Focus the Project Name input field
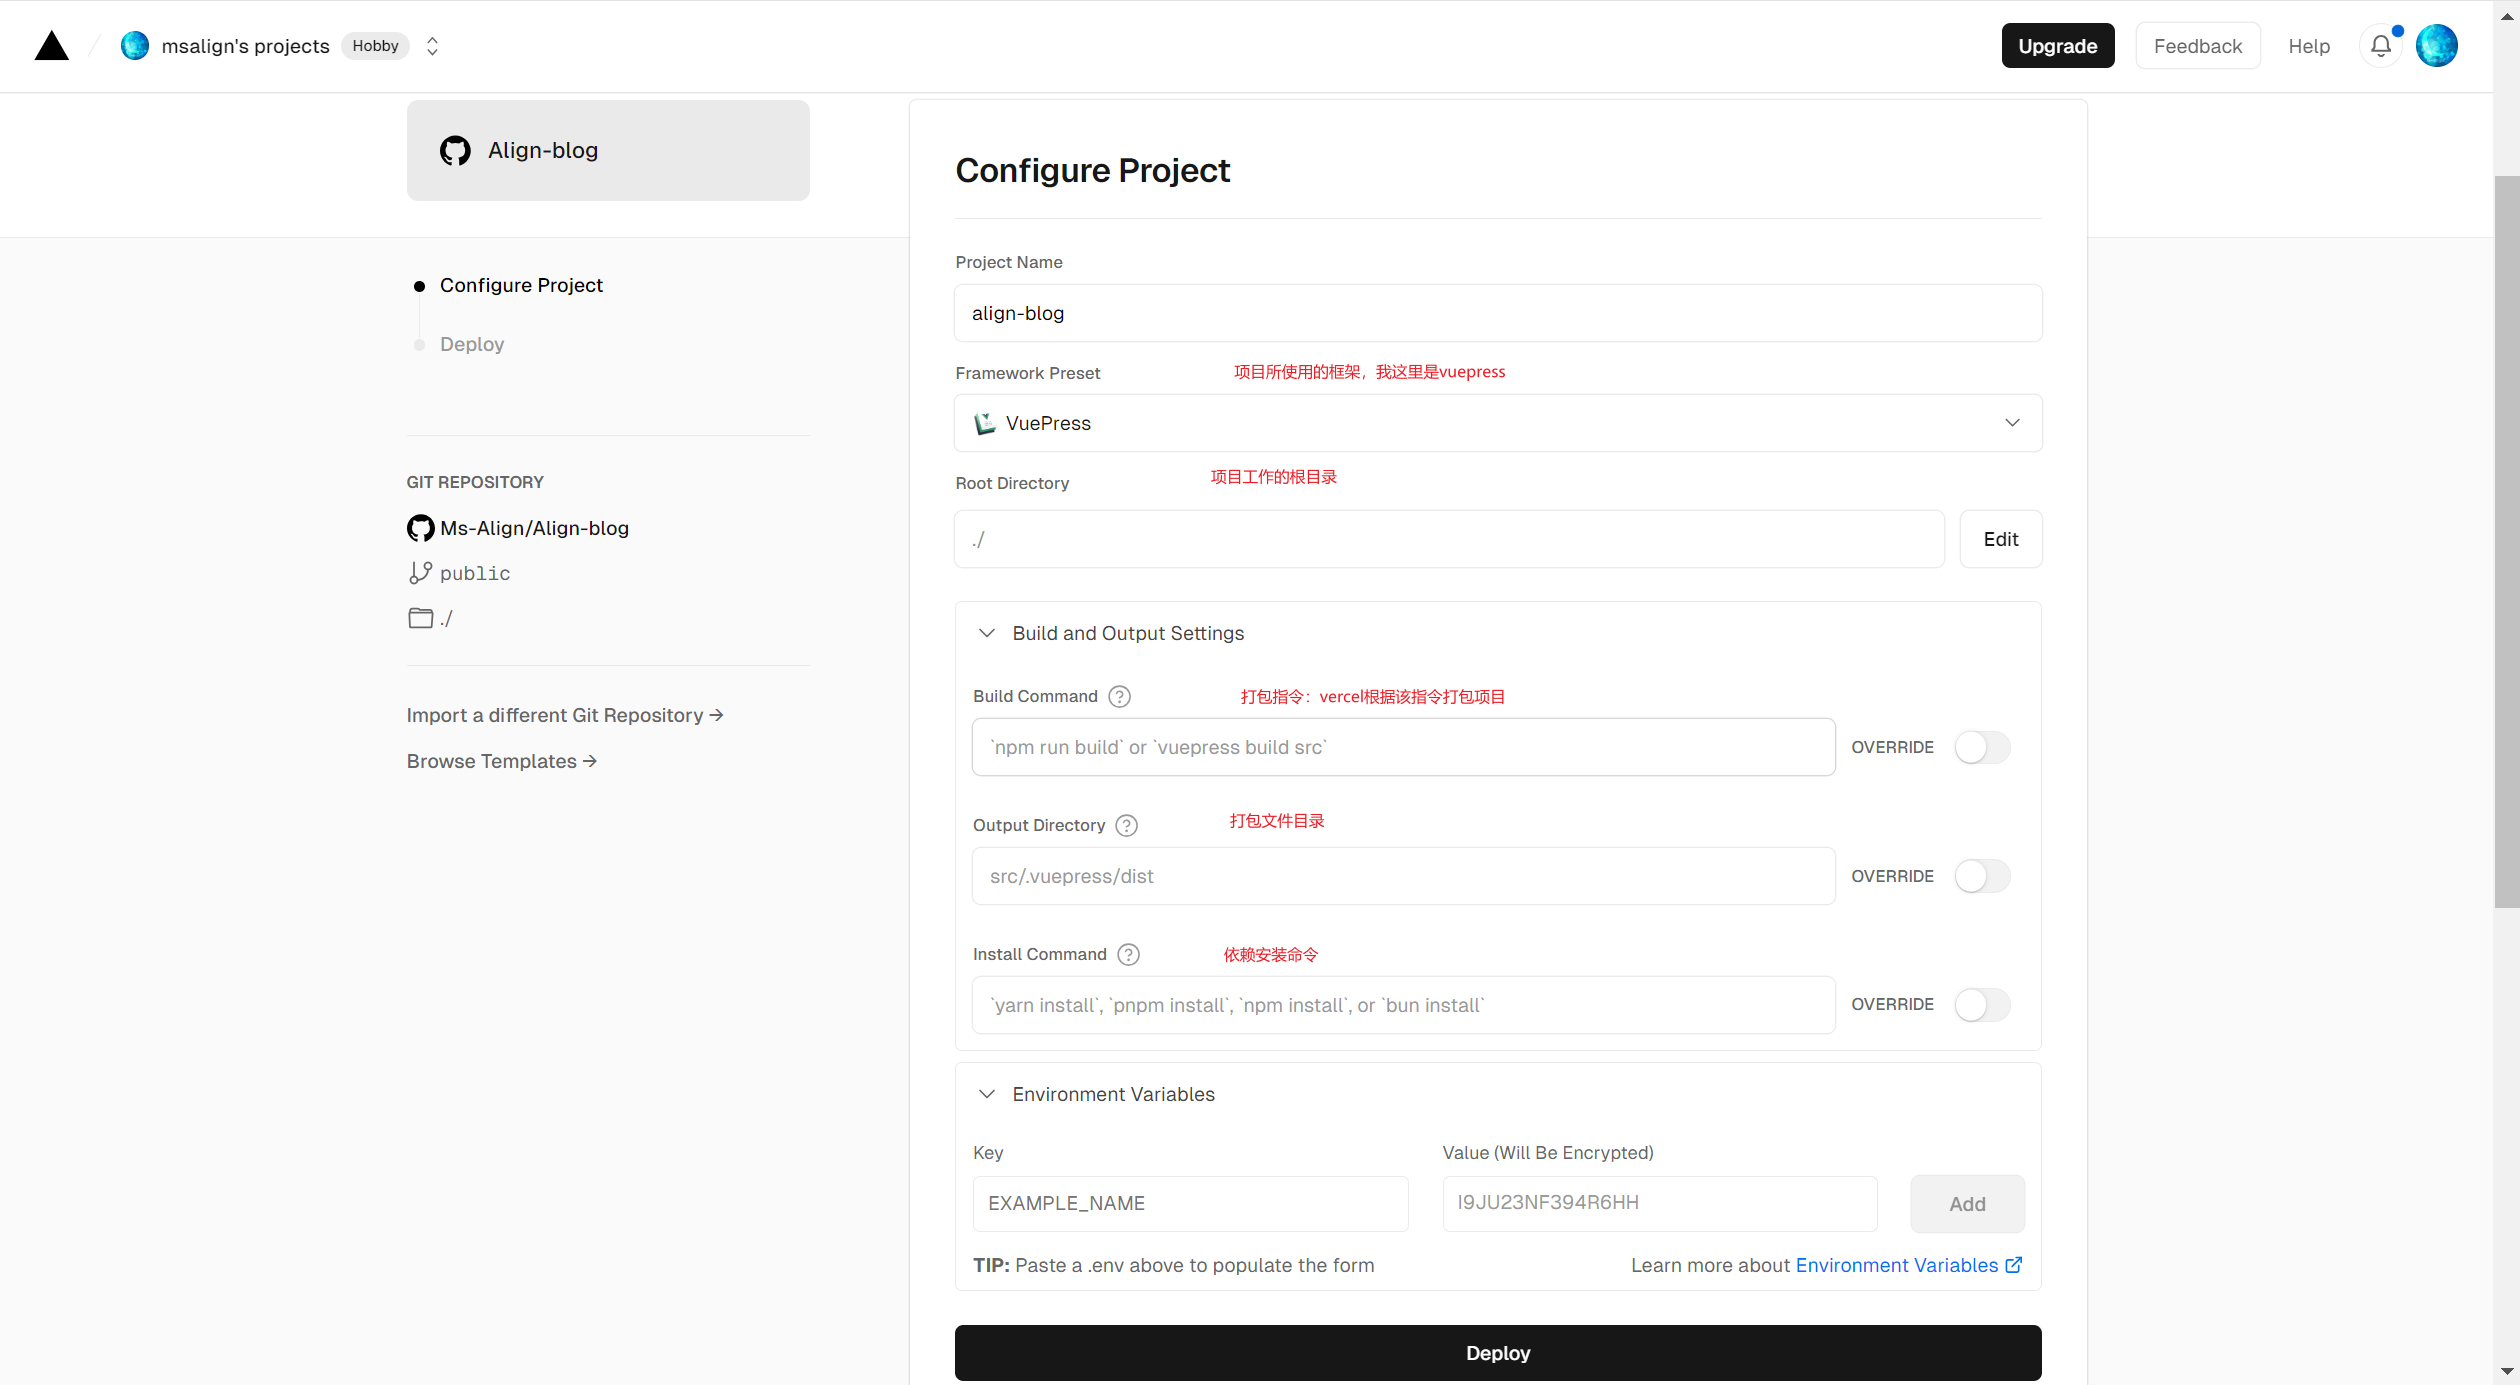 click(x=1498, y=313)
